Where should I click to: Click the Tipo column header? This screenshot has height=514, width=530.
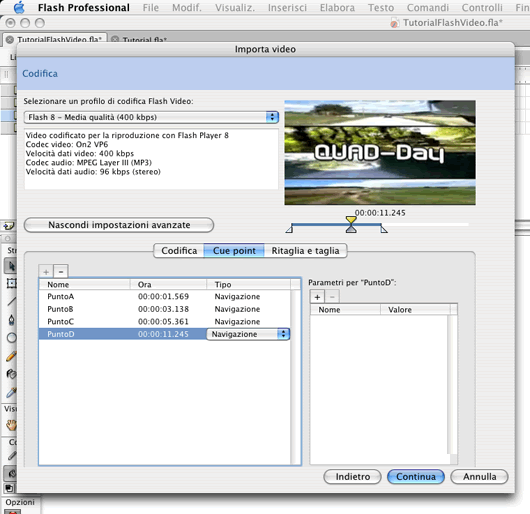[248, 285]
